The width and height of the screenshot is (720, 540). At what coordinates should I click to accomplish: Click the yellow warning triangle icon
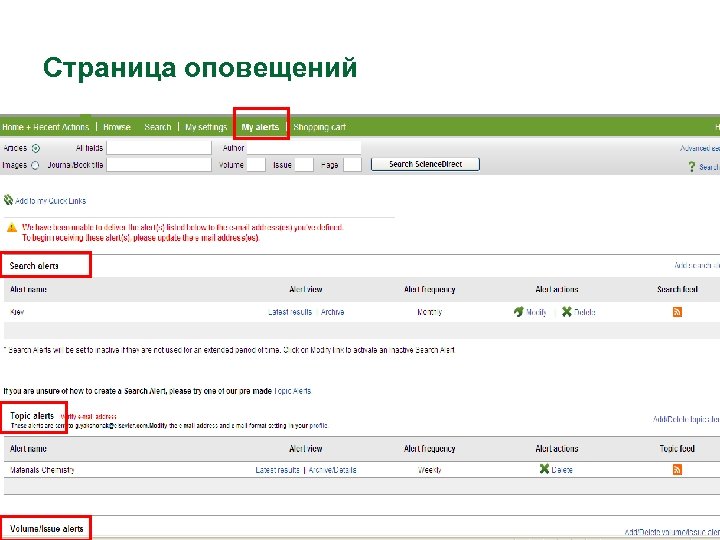click(12, 227)
